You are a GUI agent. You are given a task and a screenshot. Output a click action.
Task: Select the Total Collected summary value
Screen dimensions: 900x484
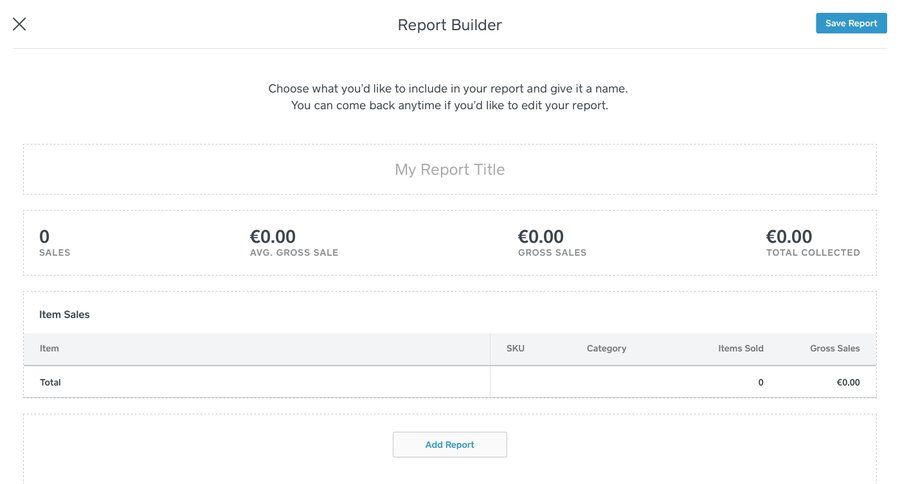pyautogui.click(x=789, y=237)
